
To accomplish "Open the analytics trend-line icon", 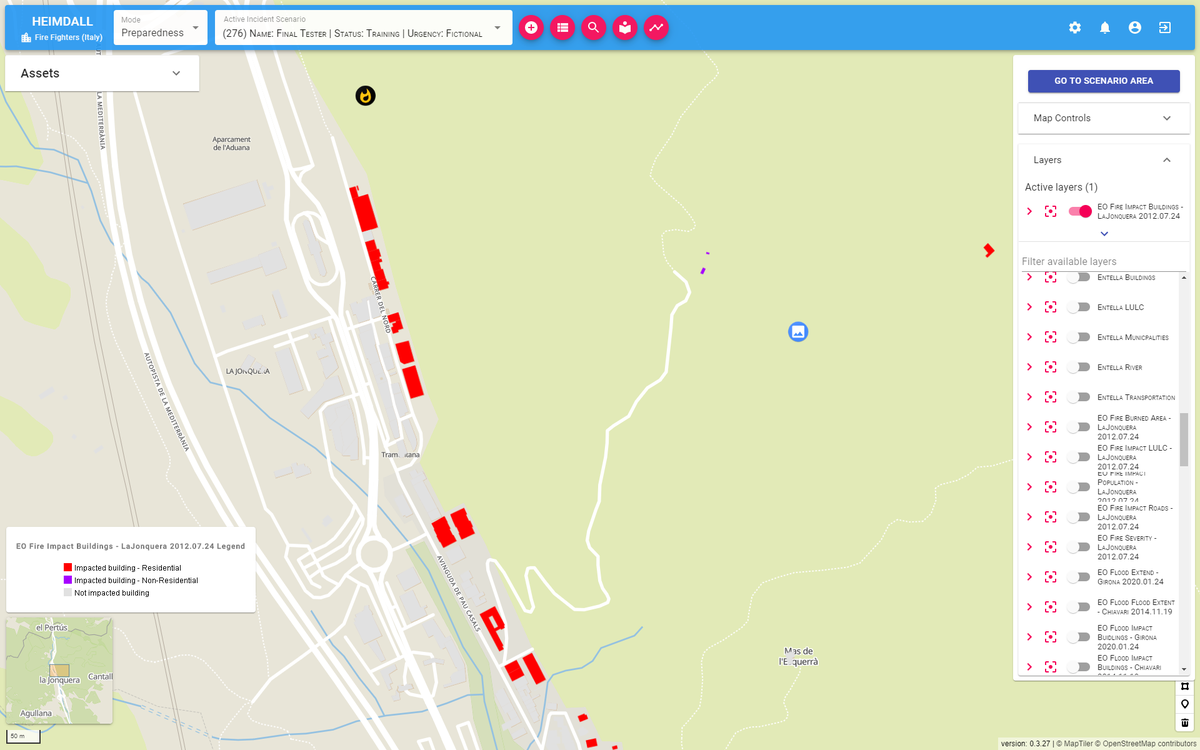I will tap(656, 28).
